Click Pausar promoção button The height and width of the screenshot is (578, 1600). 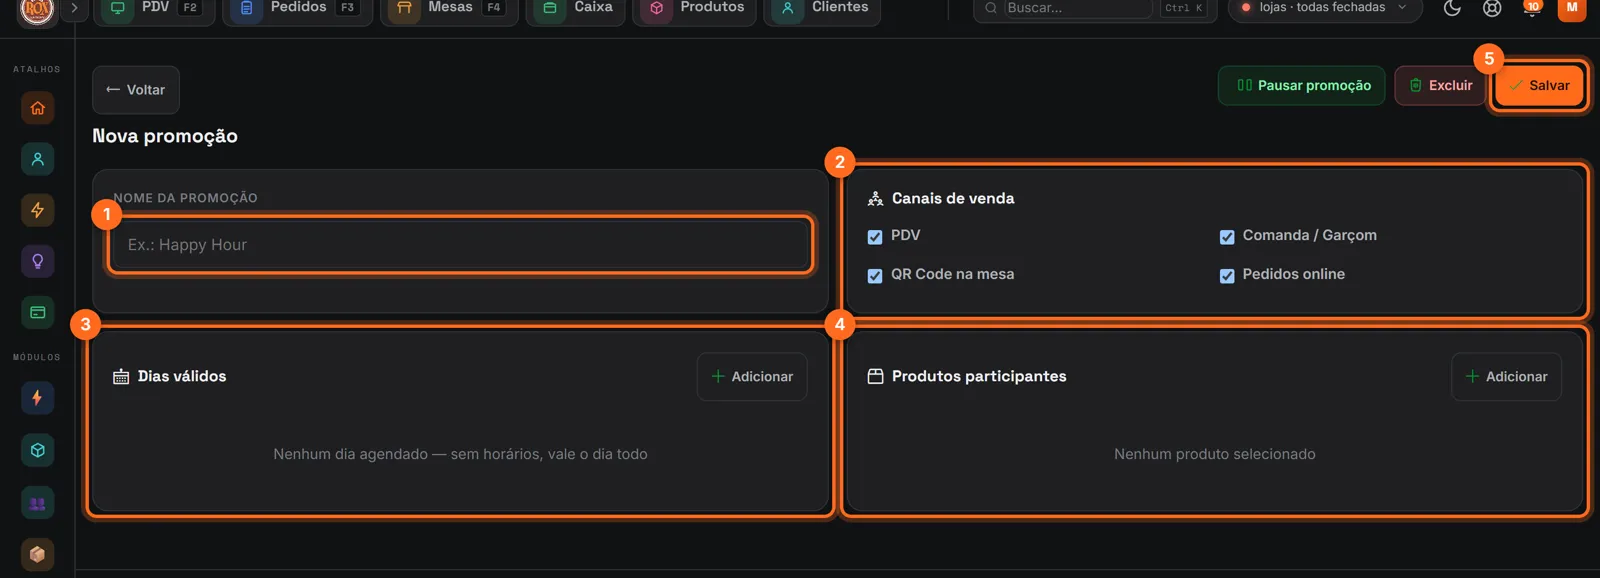(1302, 86)
